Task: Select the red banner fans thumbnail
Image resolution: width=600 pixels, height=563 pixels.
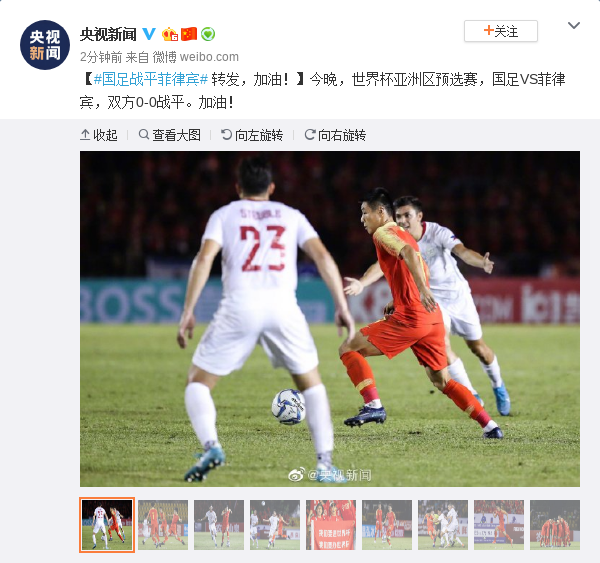Action: (x=331, y=525)
